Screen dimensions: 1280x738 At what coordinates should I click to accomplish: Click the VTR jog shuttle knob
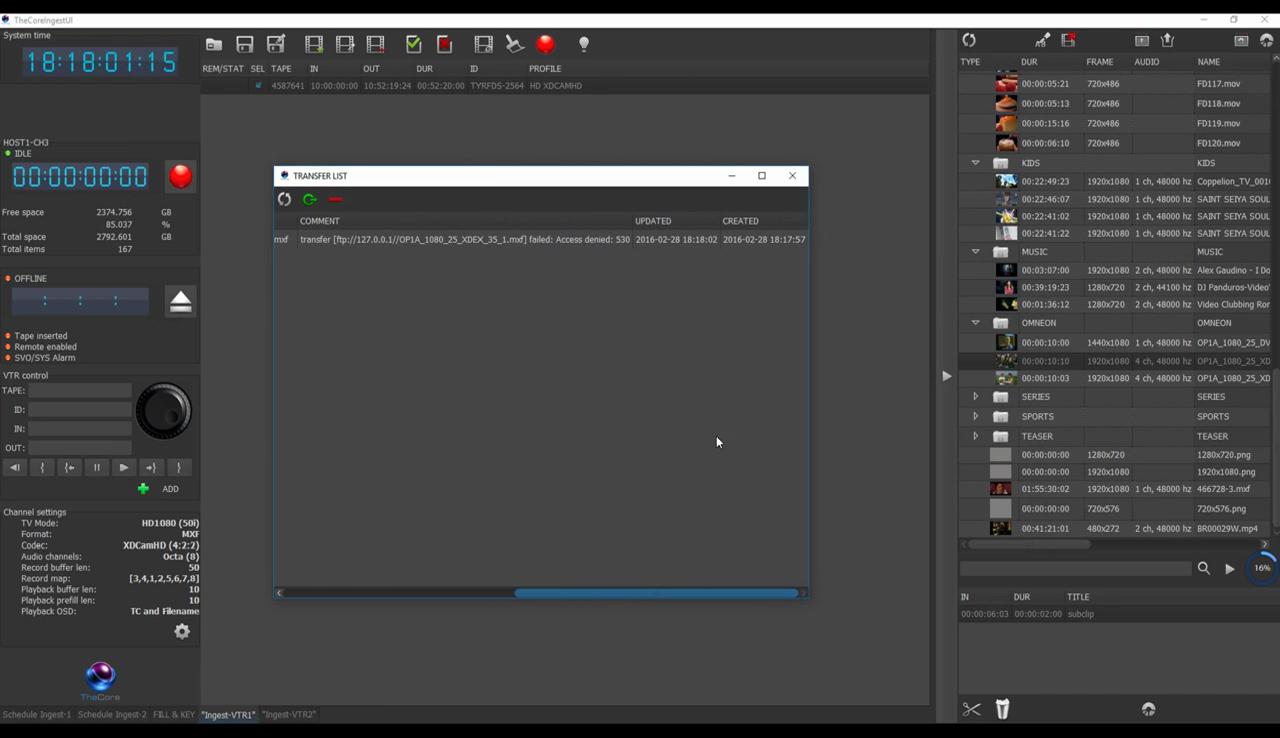click(x=163, y=410)
